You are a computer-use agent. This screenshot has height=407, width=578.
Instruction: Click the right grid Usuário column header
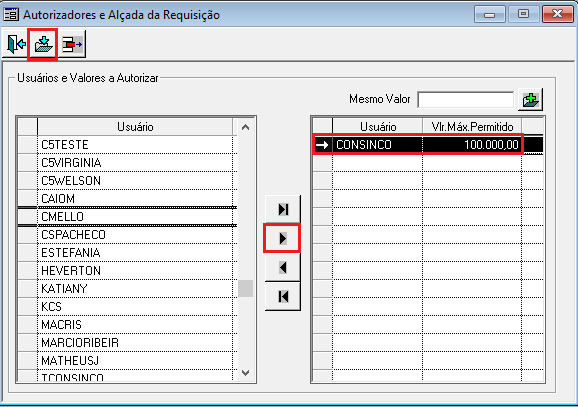point(377,127)
